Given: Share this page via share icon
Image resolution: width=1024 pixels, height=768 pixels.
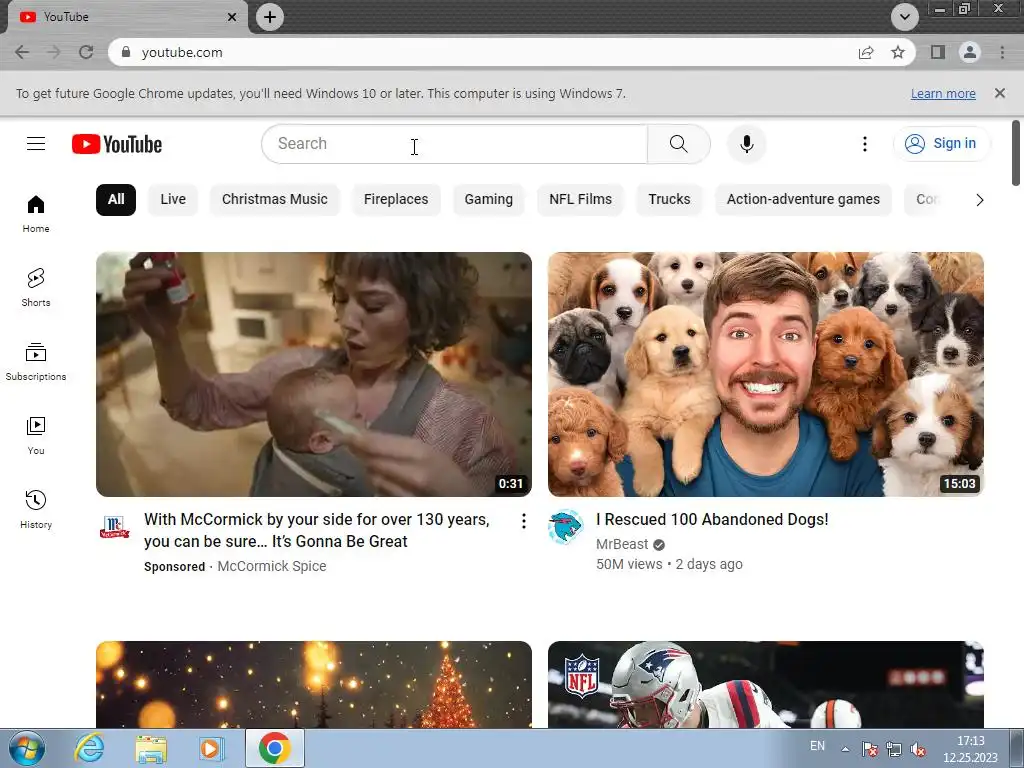Looking at the screenshot, I should point(866,52).
